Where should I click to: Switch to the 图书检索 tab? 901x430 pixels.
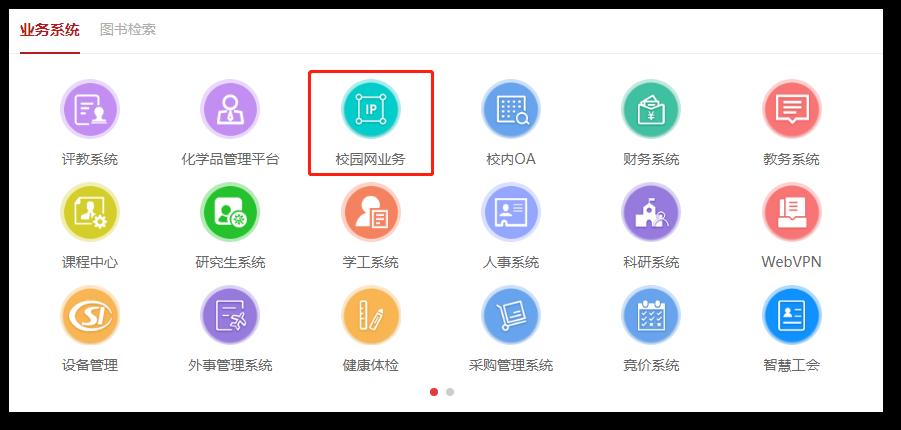(x=128, y=29)
